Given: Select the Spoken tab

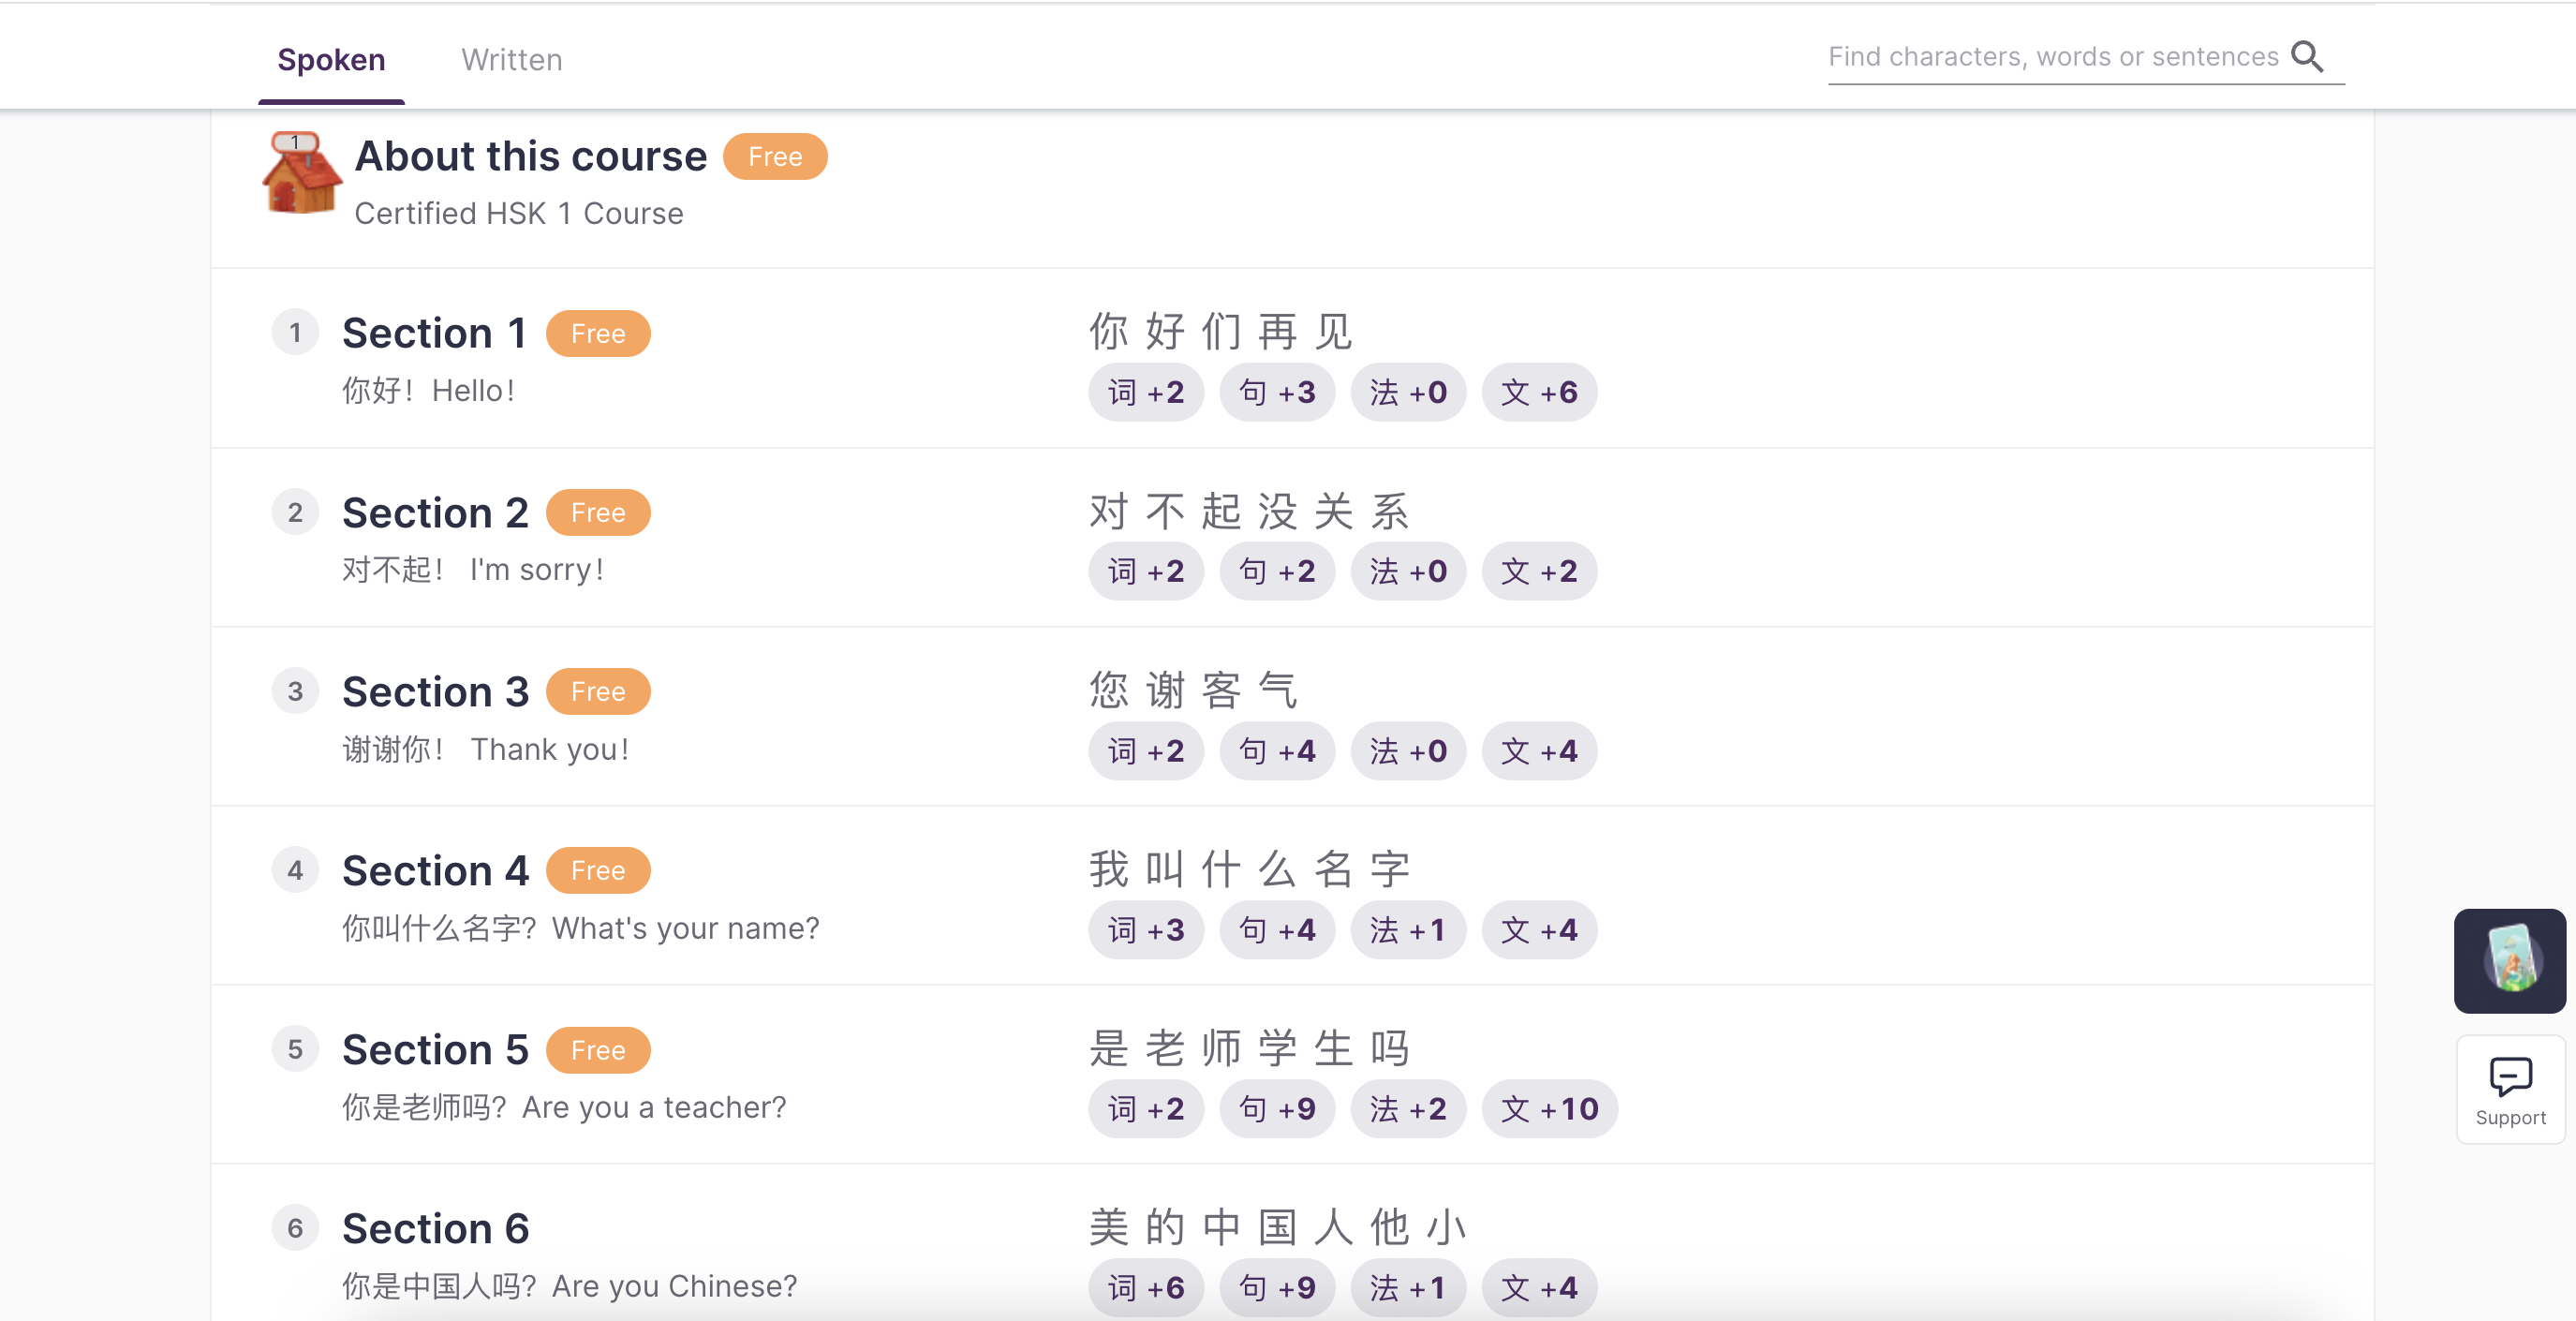Looking at the screenshot, I should pyautogui.click(x=331, y=59).
